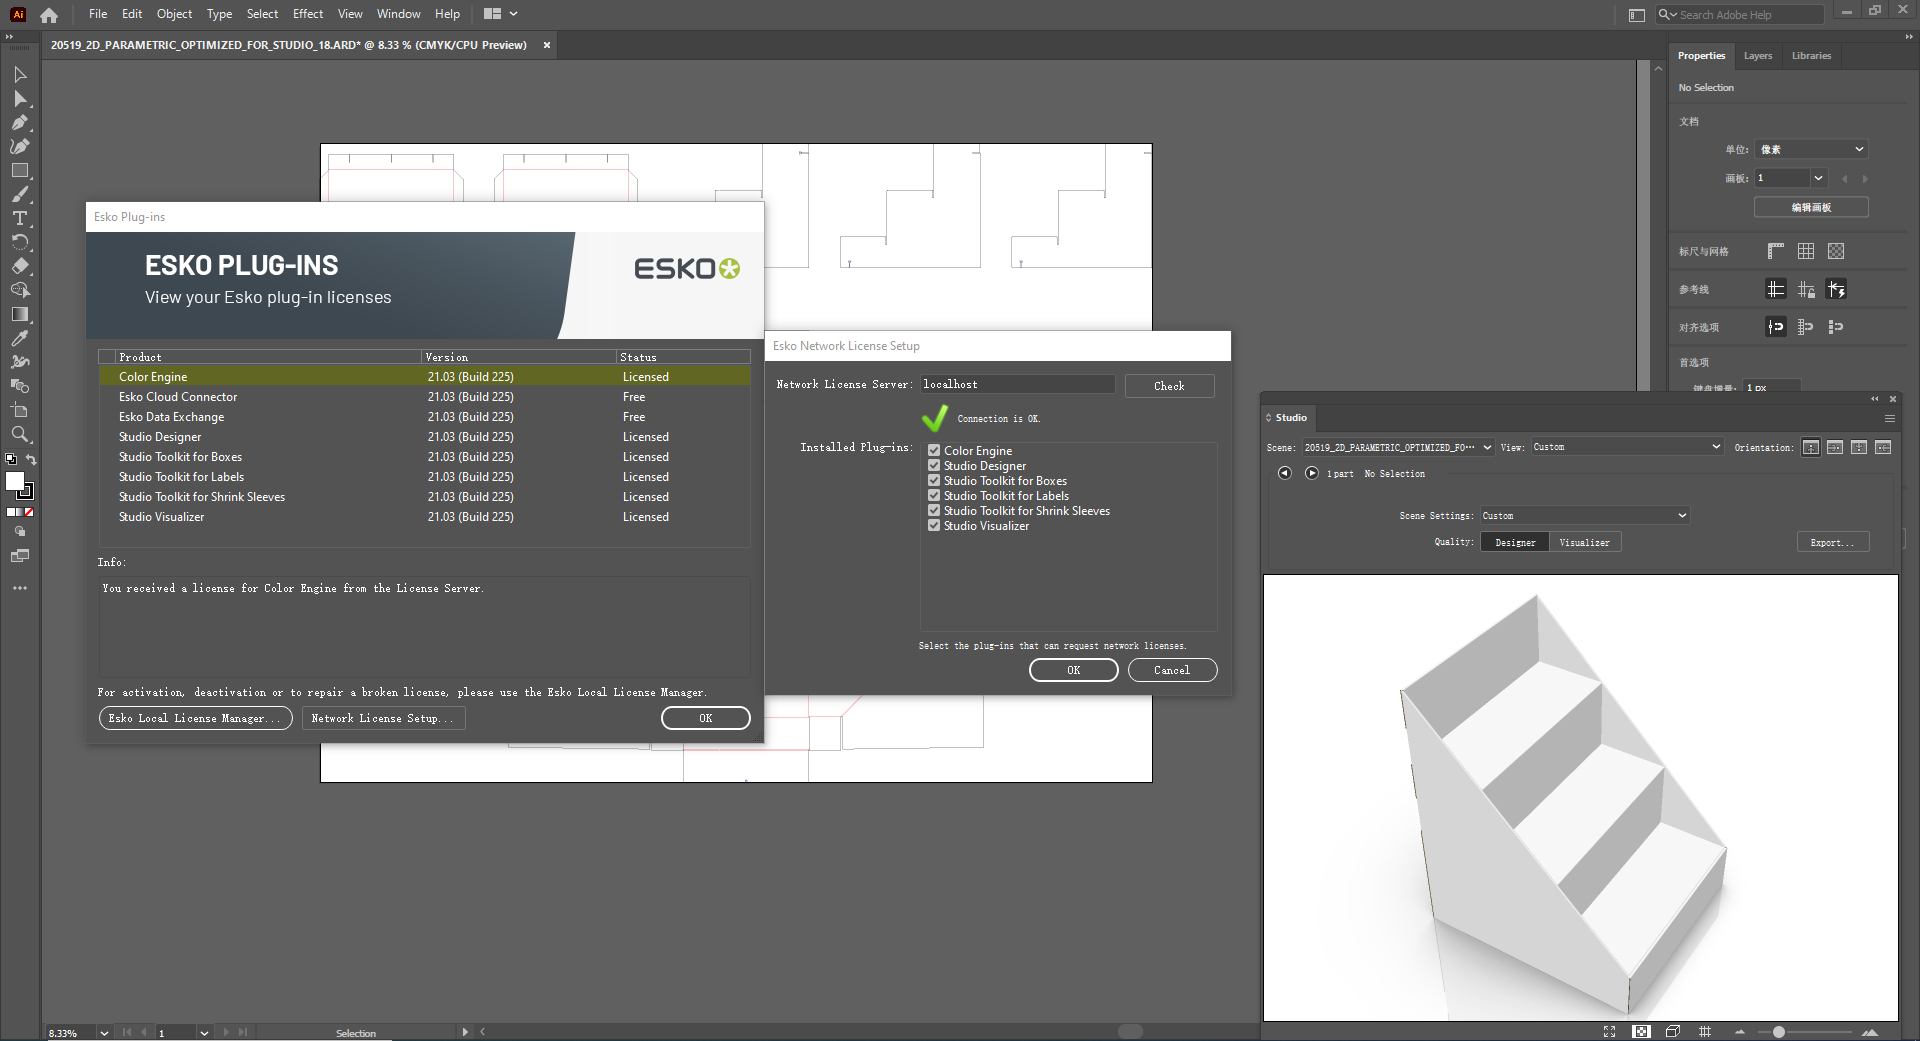
Task: Select the Paintbrush tool
Action: (19, 195)
